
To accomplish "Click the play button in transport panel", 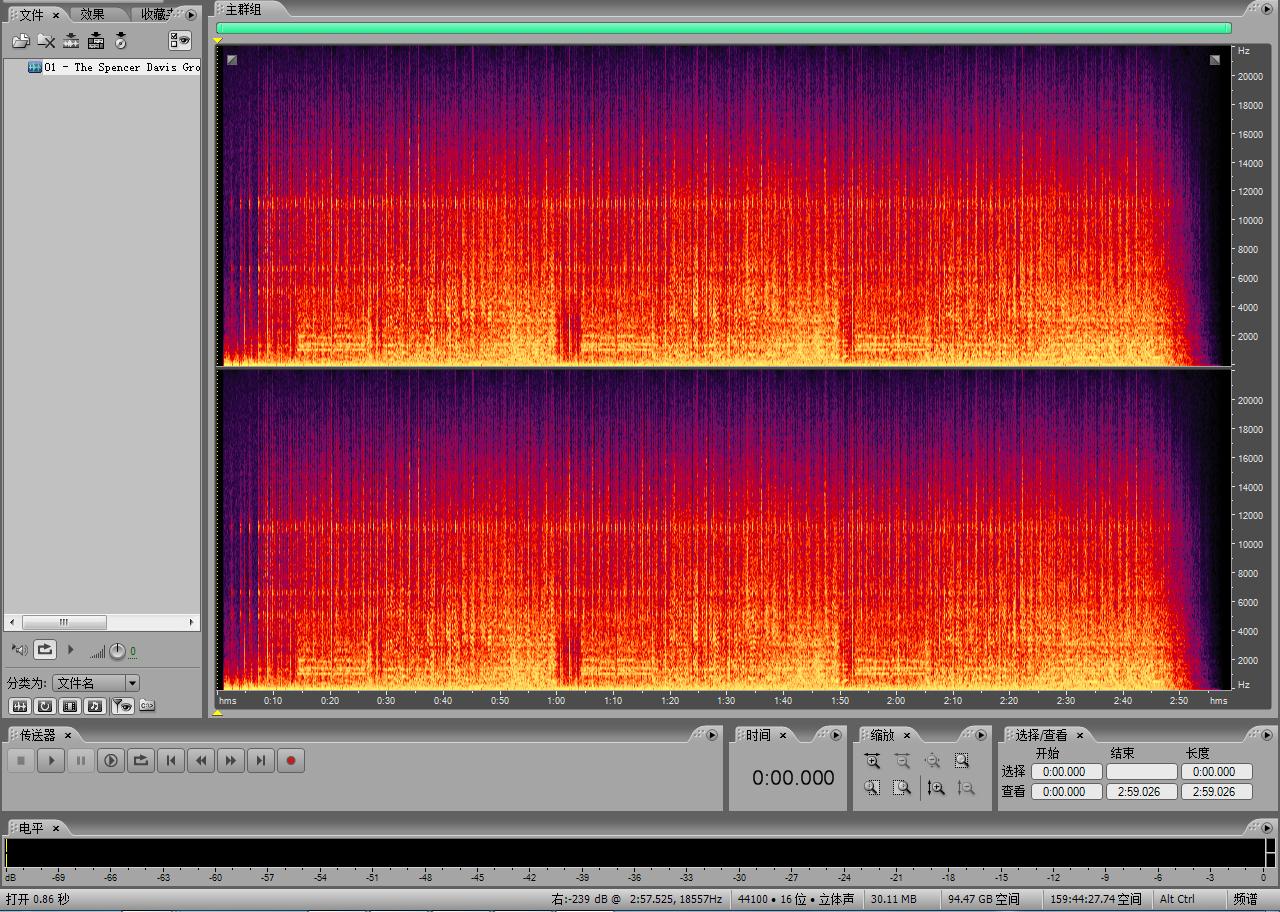I will (50, 761).
